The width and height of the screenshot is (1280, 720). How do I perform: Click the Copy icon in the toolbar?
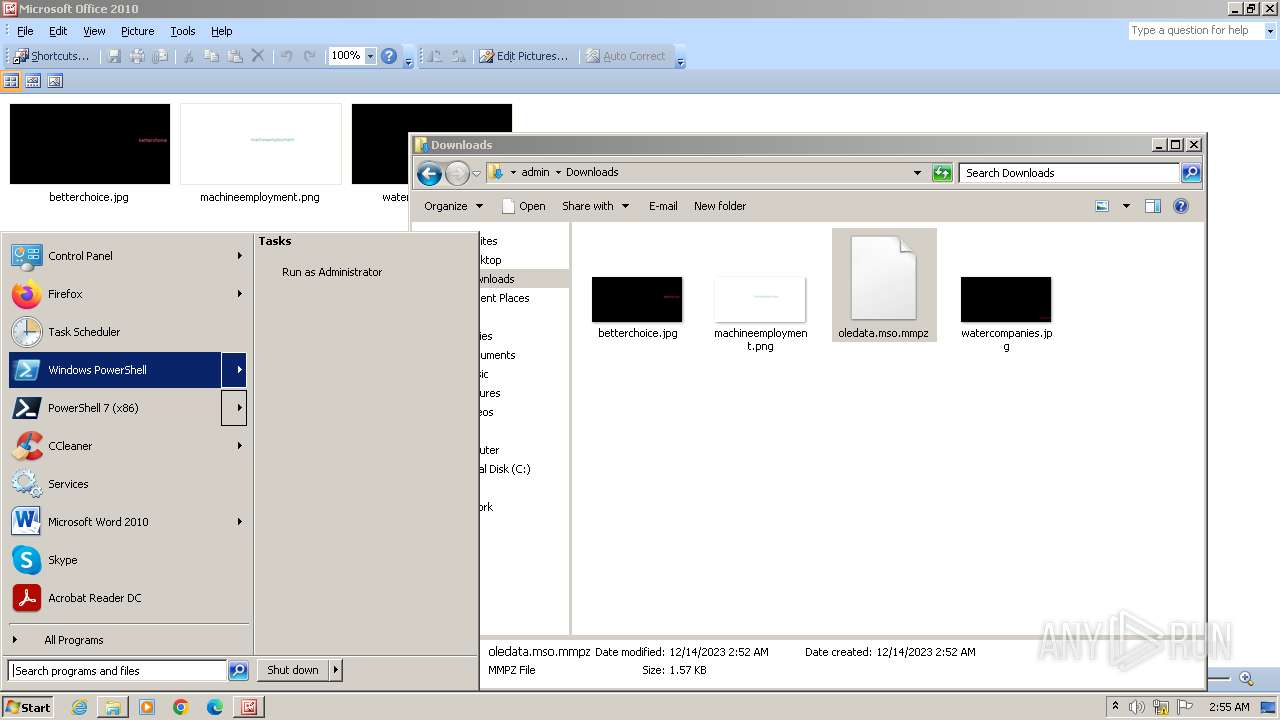[212, 56]
